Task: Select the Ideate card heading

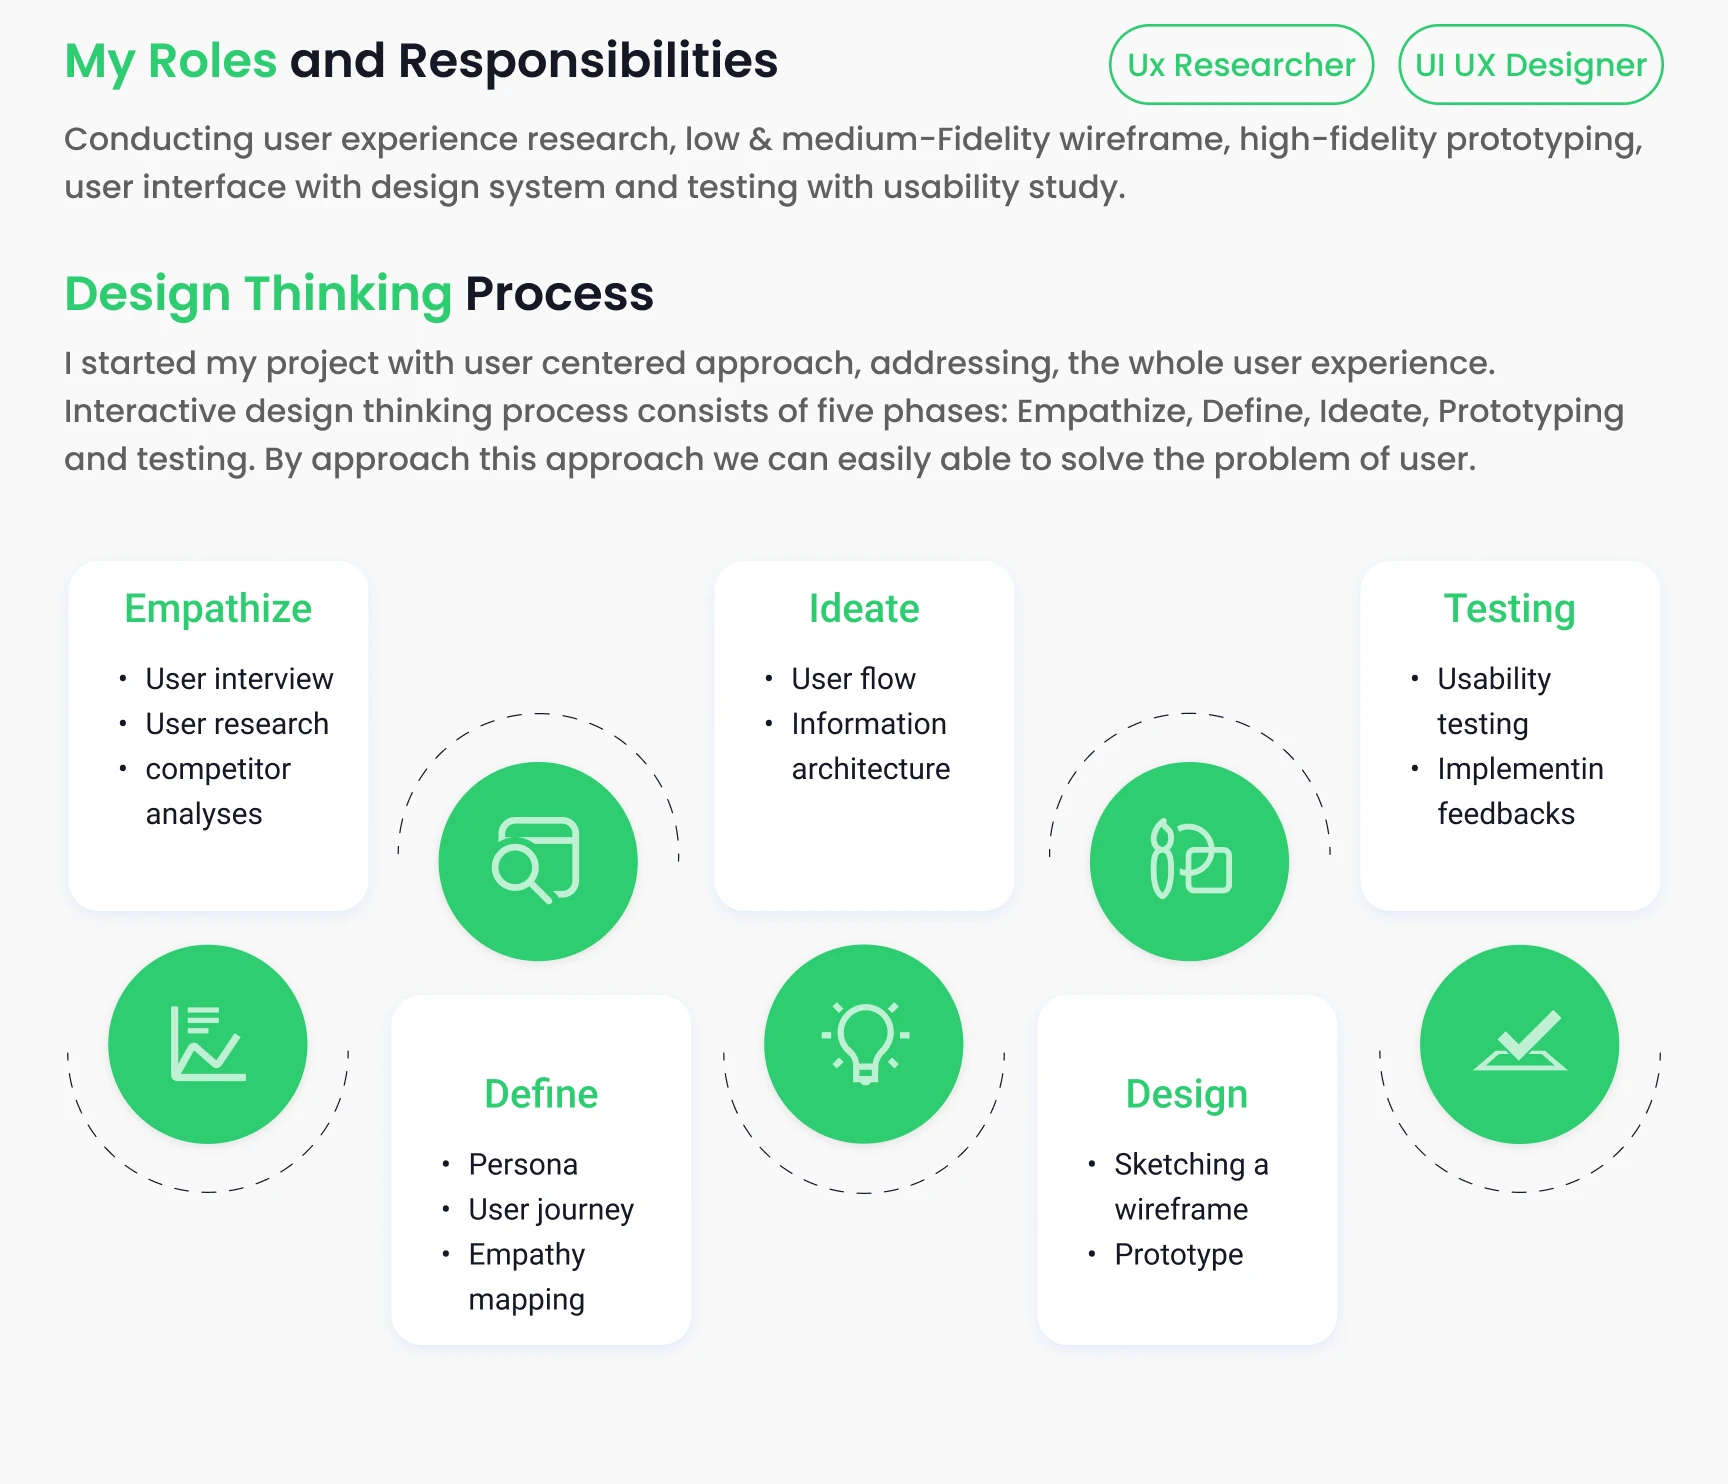Action: (x=864, y=609)
